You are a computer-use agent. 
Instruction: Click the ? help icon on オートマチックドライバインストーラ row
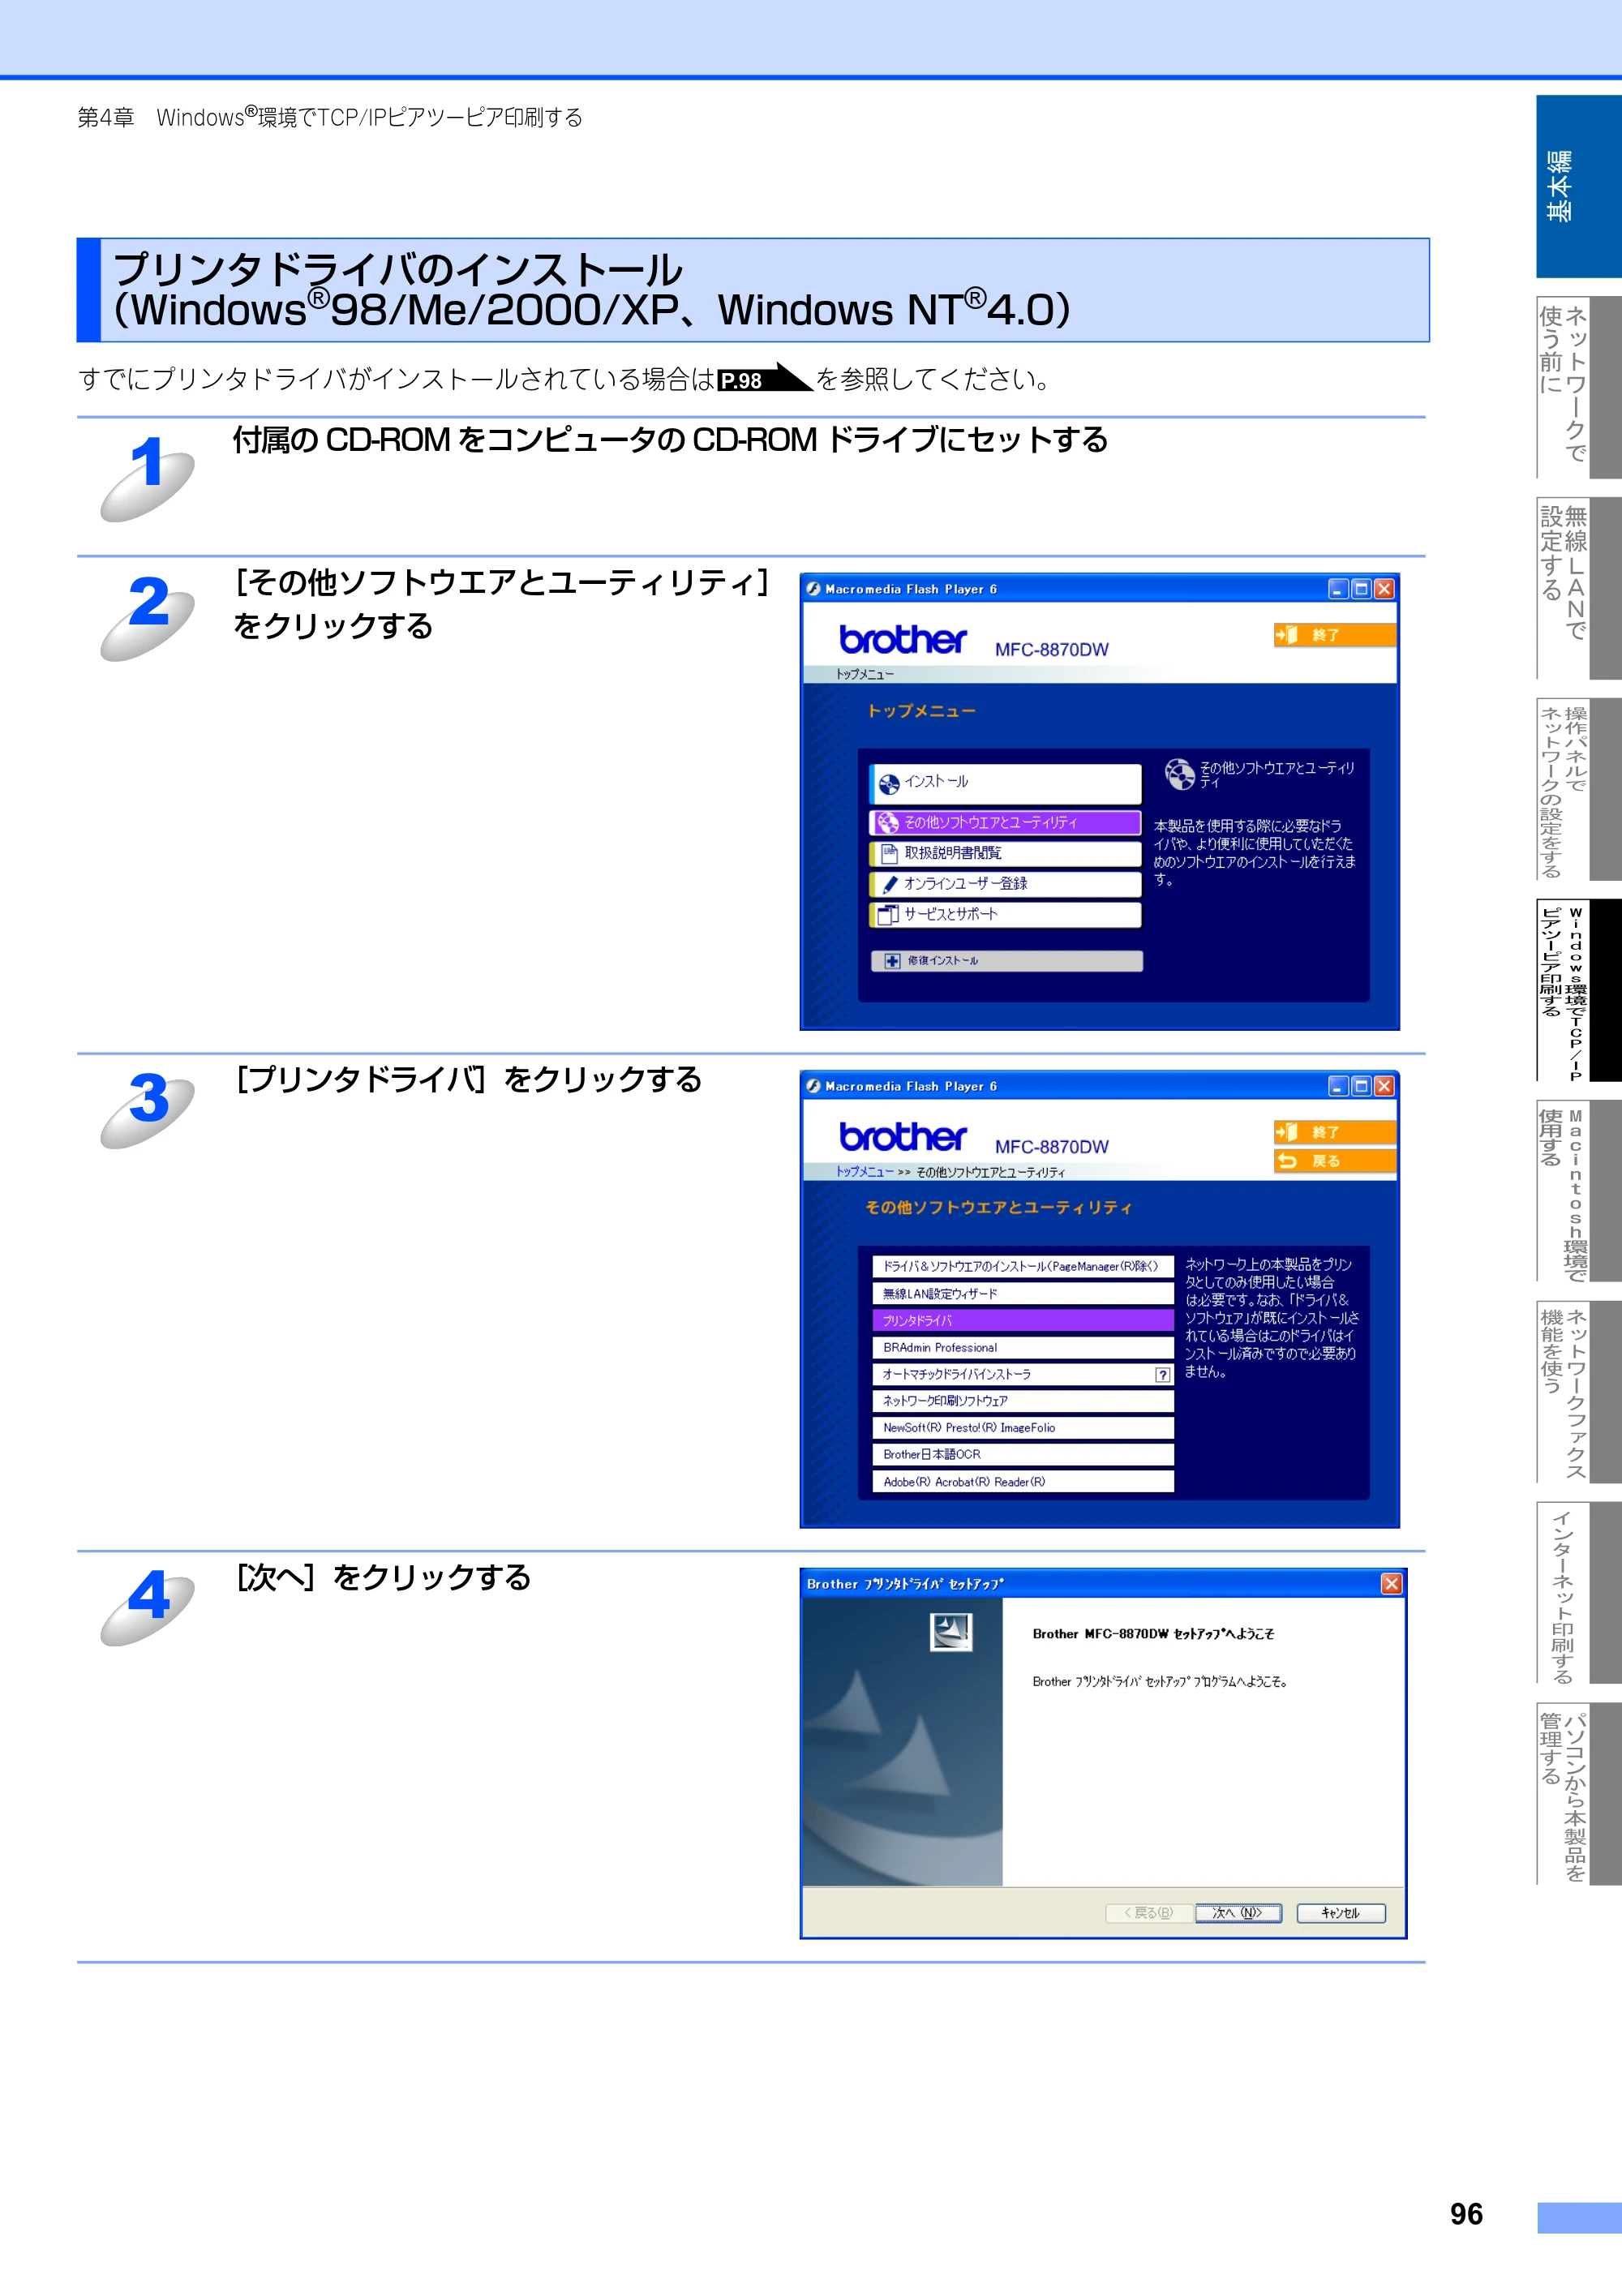[x=1162, y=1375]
